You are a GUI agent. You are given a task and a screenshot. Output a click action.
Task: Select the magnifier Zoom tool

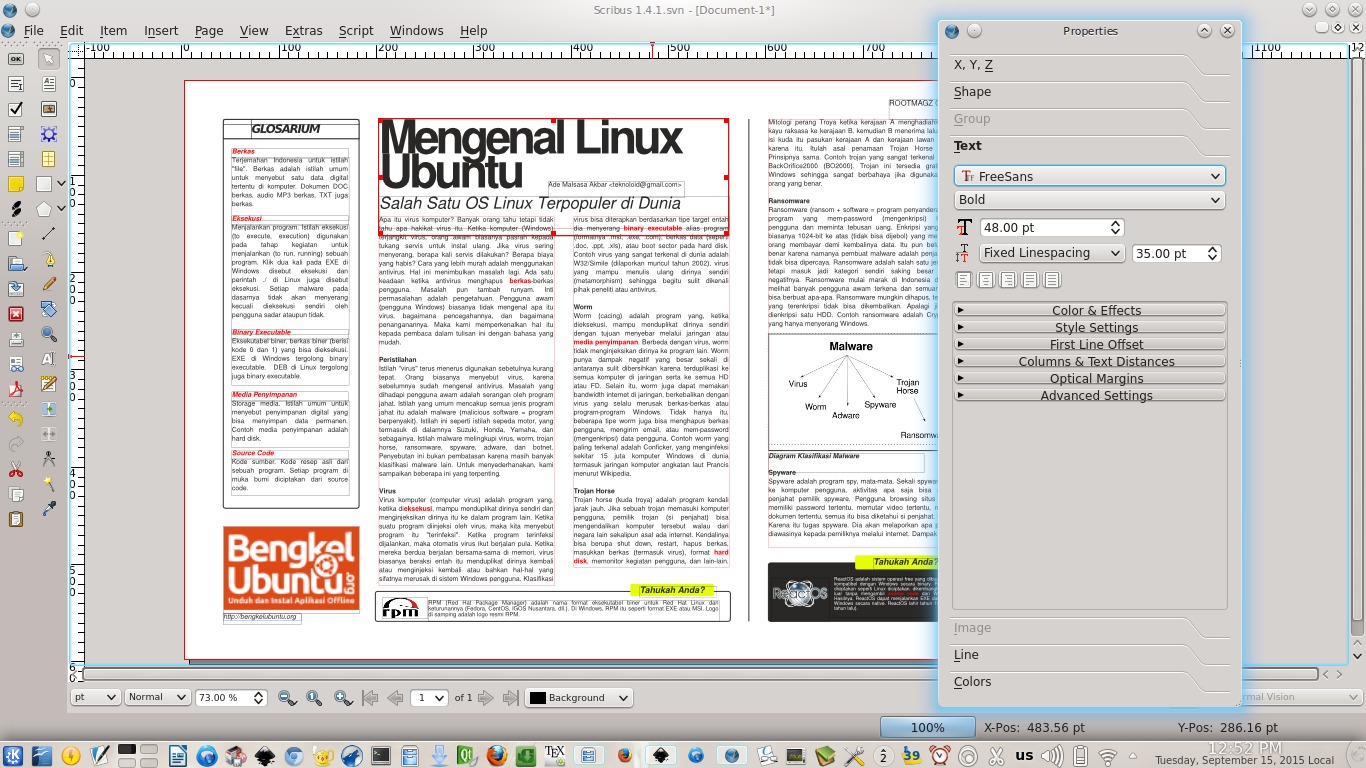[x=48, y=334]
